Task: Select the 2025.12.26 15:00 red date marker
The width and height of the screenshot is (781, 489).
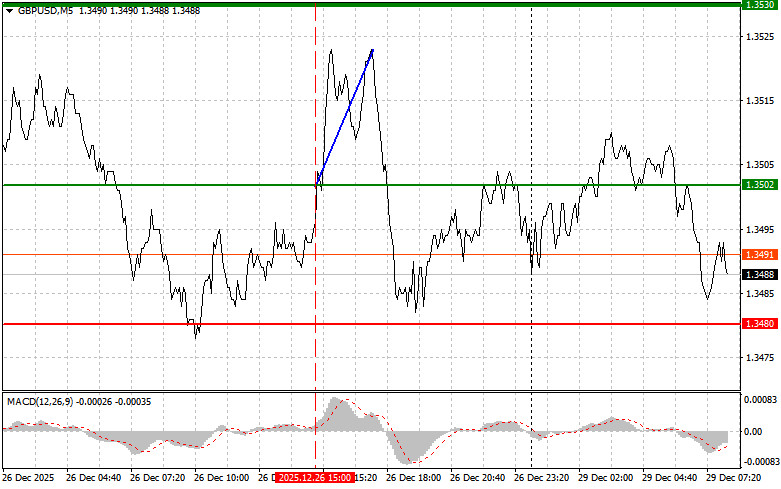Action: (x=314, y=478)
